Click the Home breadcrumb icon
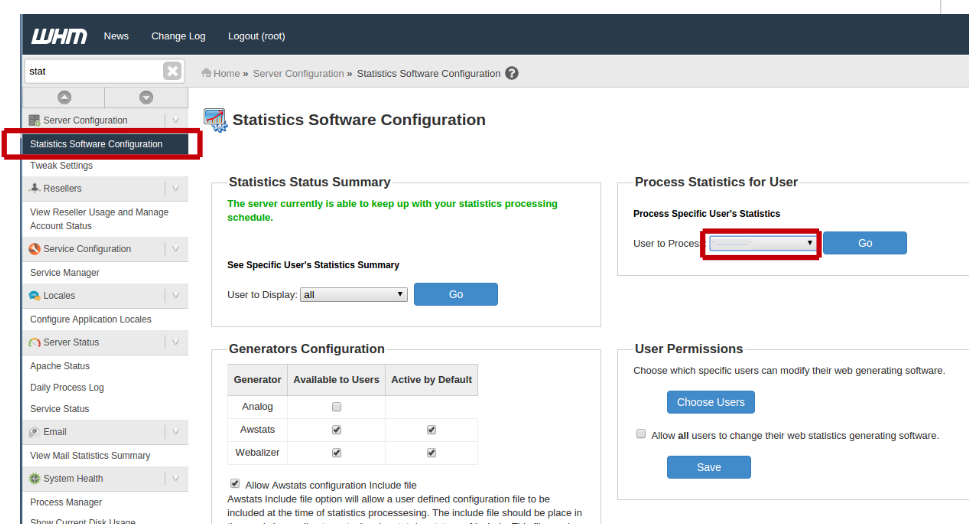The image size is (969, 524). (206, 73)
